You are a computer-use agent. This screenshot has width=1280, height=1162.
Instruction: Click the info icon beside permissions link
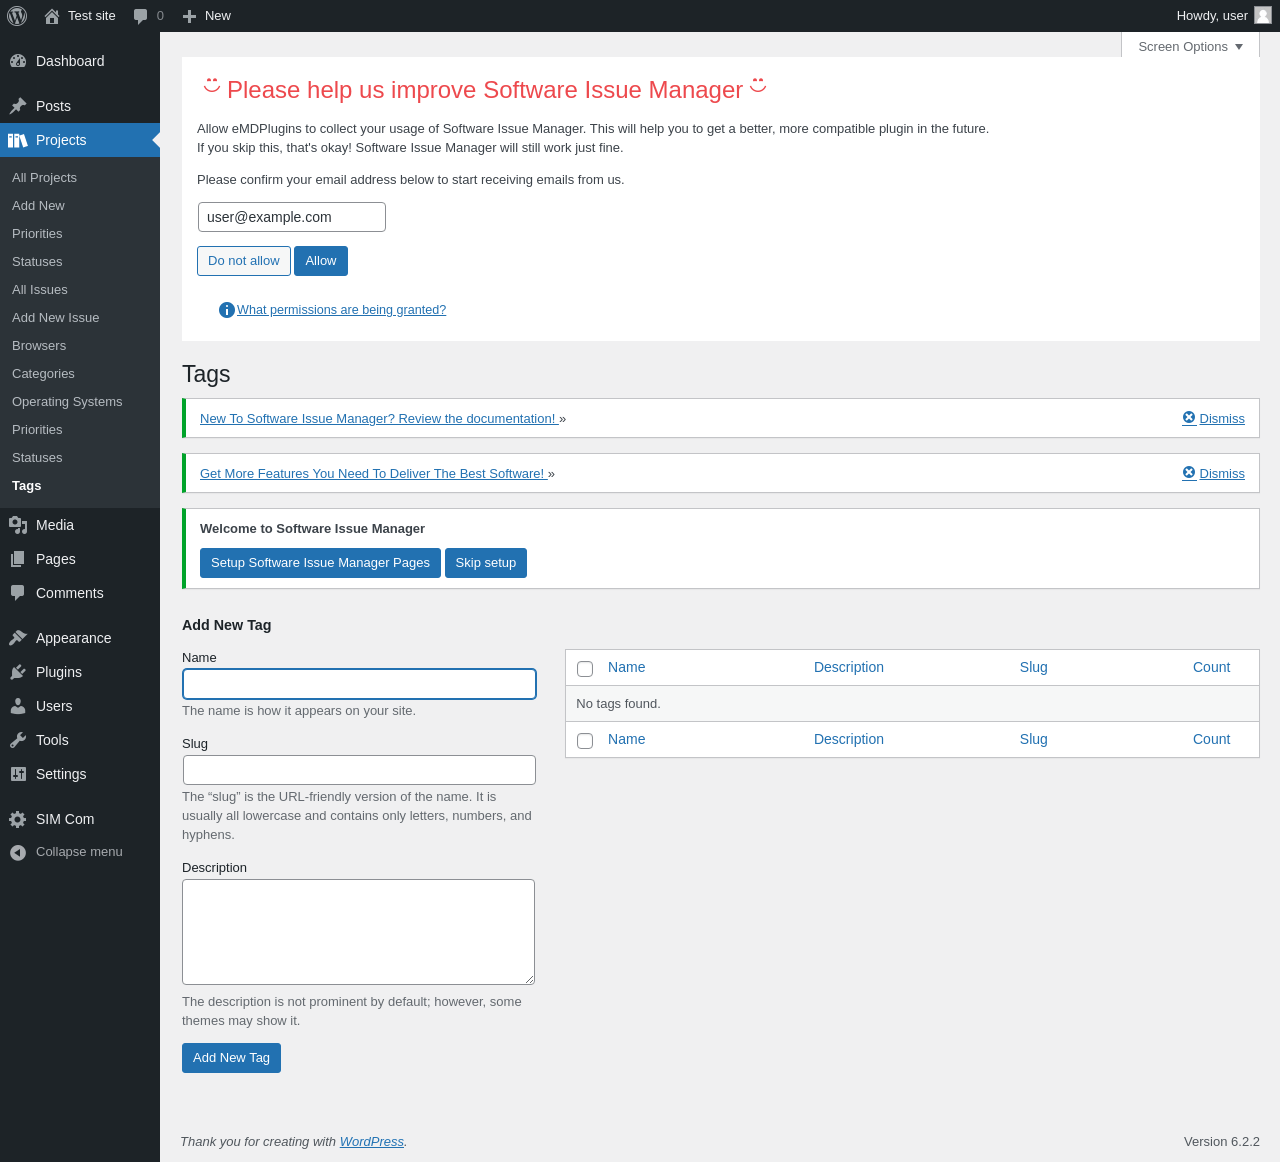(x=227, y=310)
